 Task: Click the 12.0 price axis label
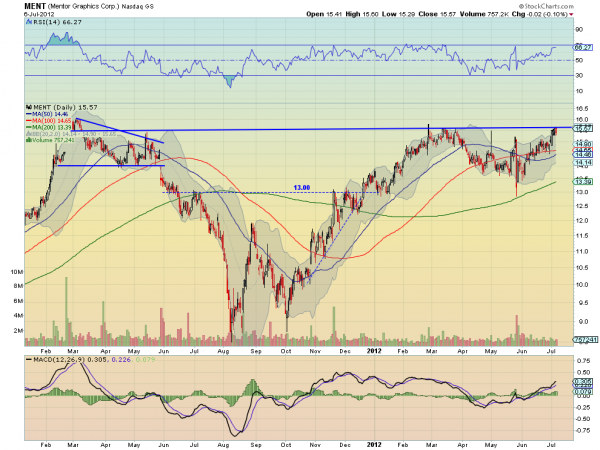click(582, 221)
